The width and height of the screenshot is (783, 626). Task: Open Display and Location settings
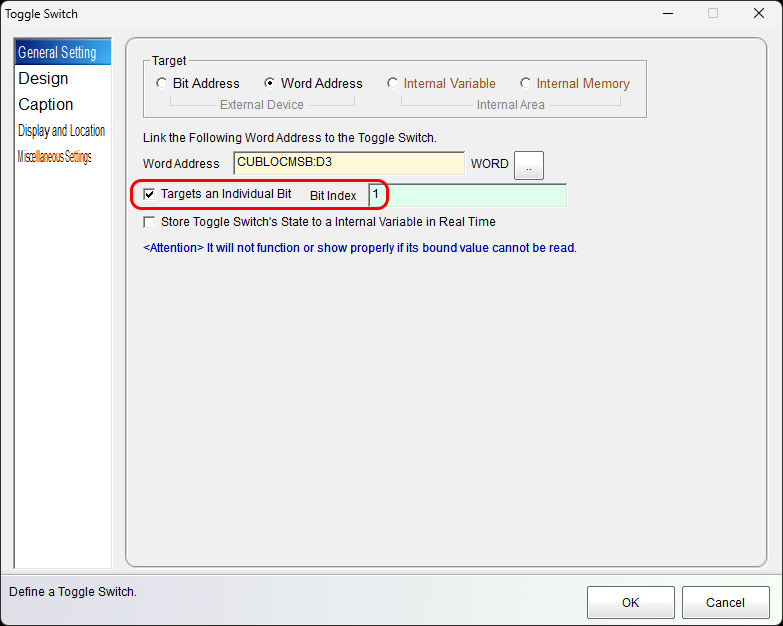(x=61, y=131)
